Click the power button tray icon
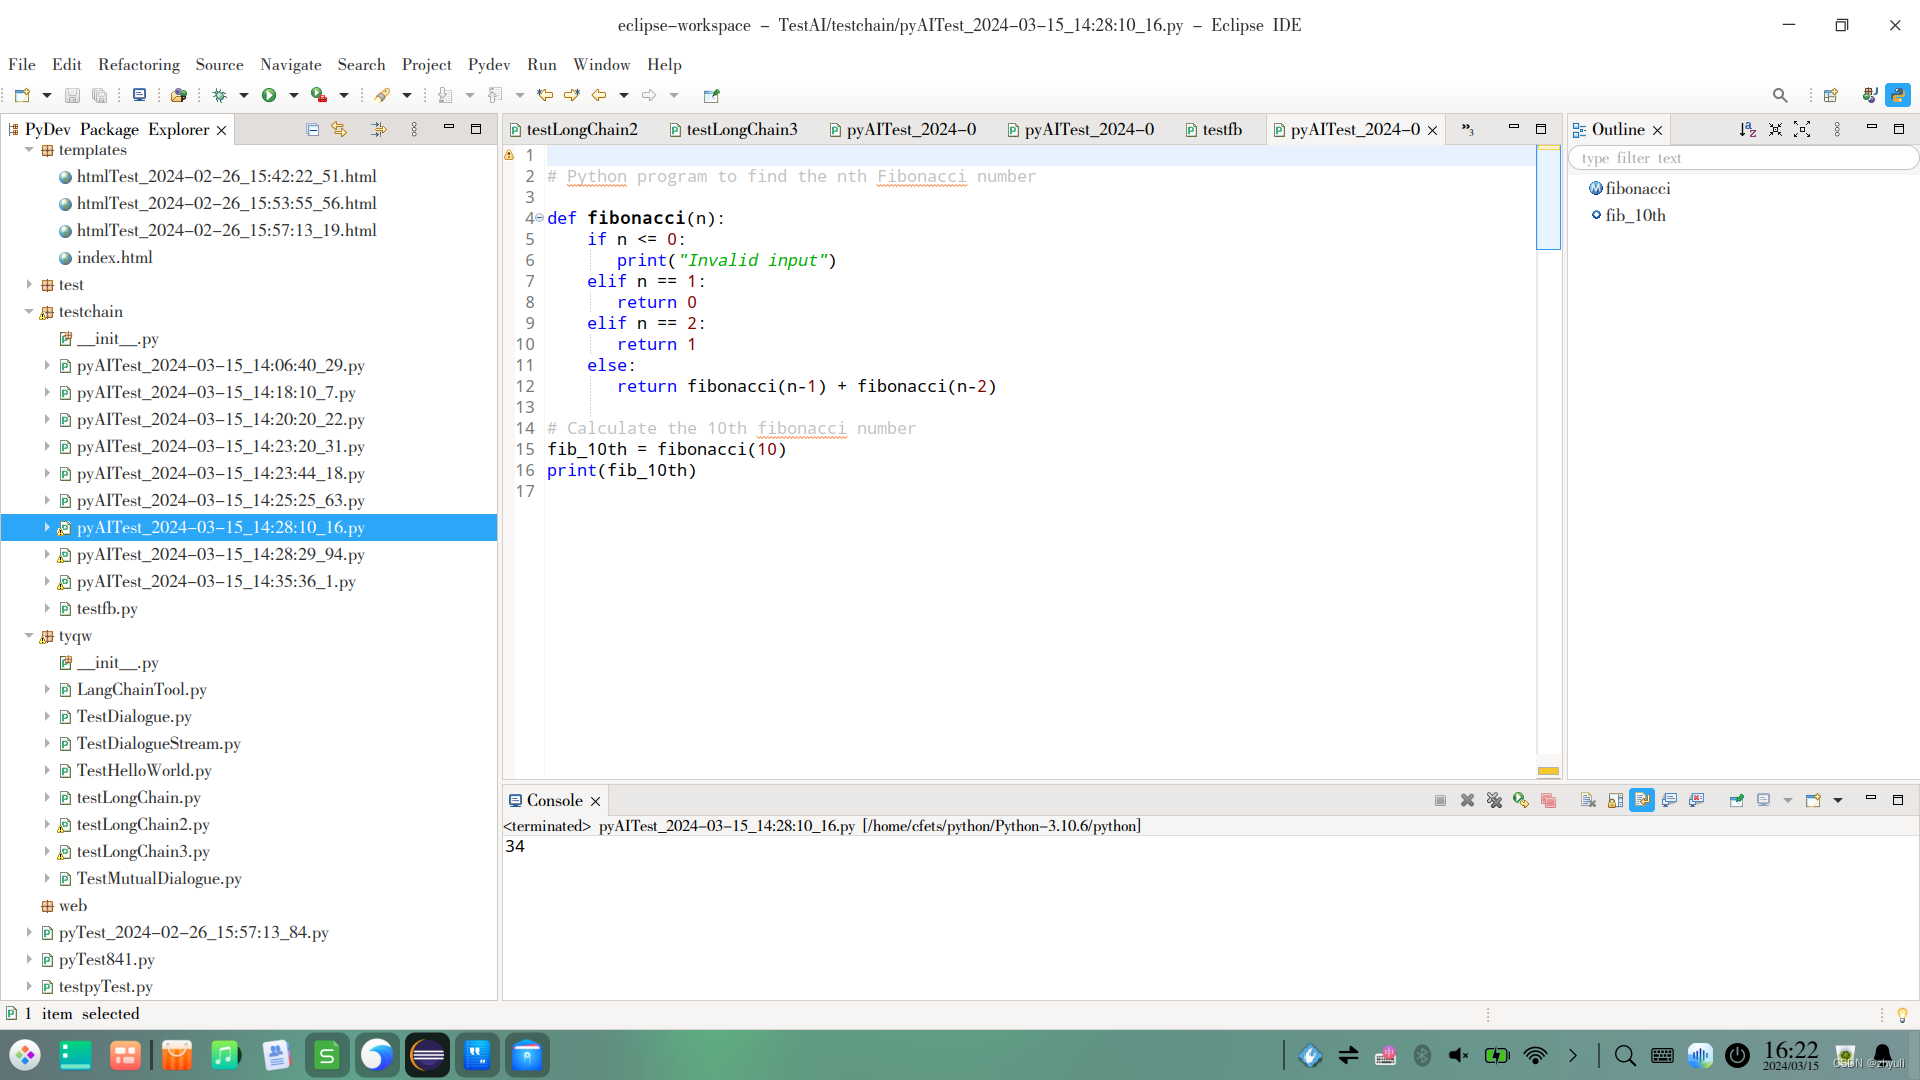 point(1738,1055)
